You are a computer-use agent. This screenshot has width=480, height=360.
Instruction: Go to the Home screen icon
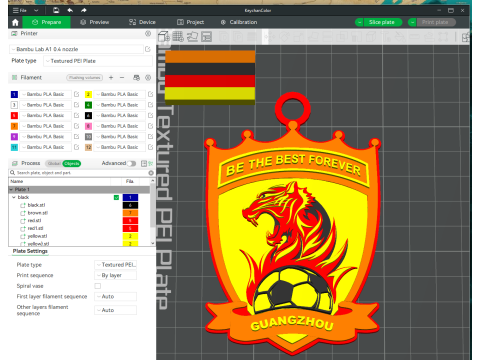pyautogui.click(x=15, y=22)
